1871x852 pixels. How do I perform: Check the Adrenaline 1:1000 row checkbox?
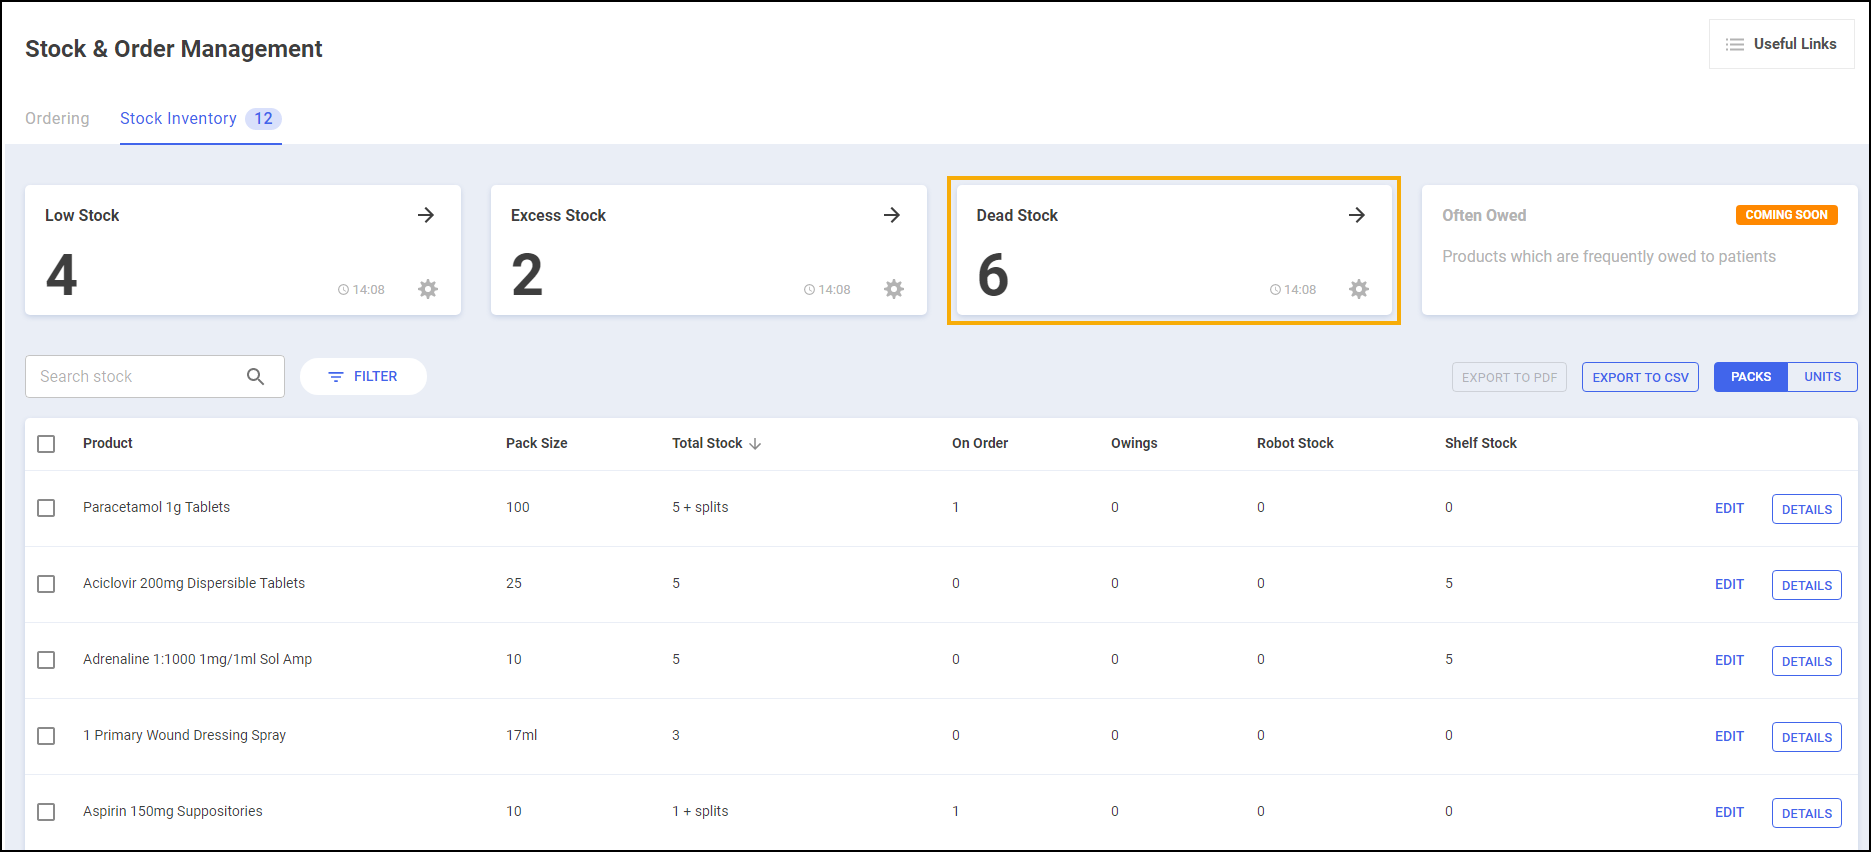point(46,660)
